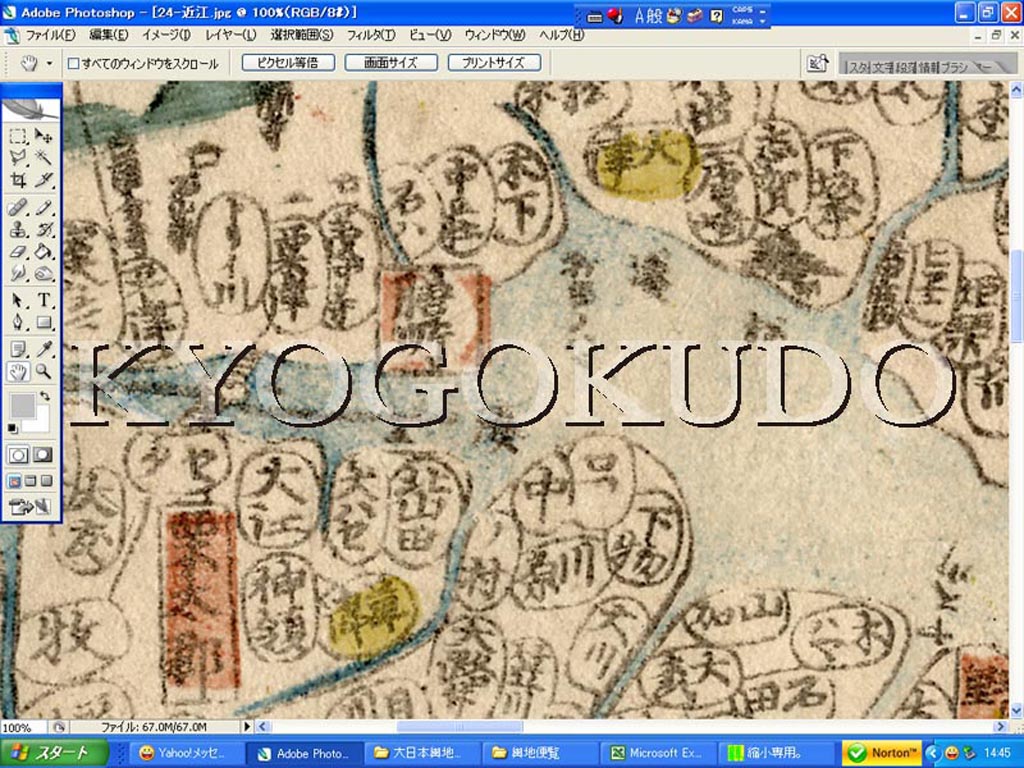Switch to Standard editing mode

click(x=18, y=455)
